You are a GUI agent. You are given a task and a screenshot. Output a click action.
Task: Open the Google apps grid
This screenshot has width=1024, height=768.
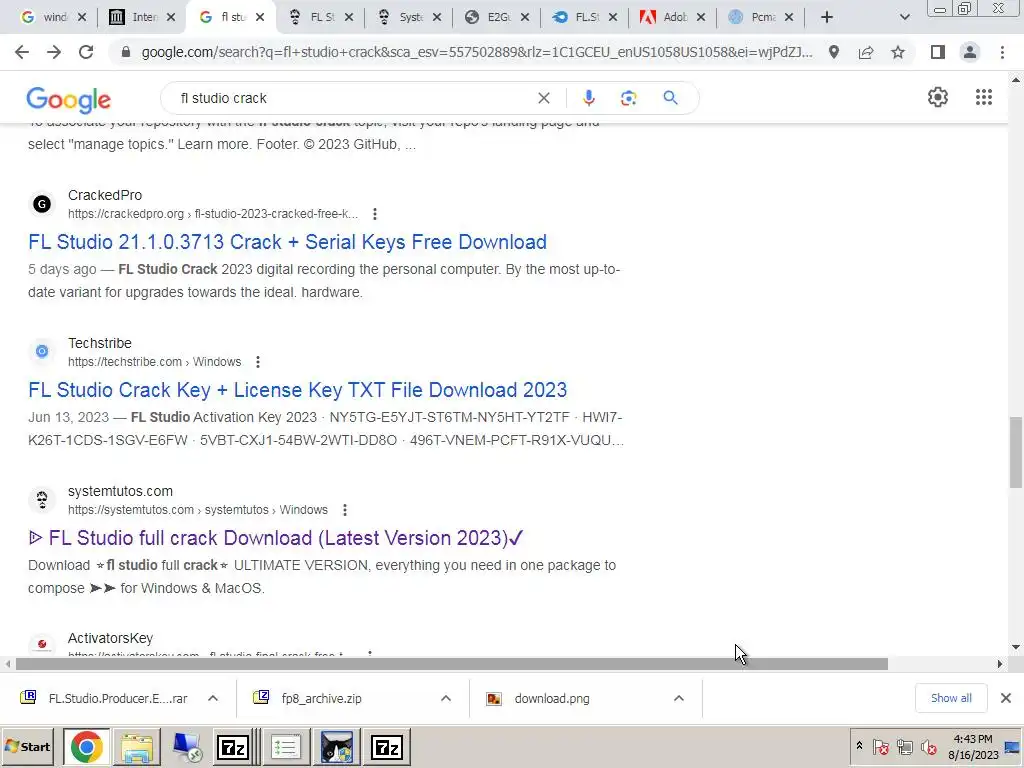pyautogui.click(x=984, y=97)
